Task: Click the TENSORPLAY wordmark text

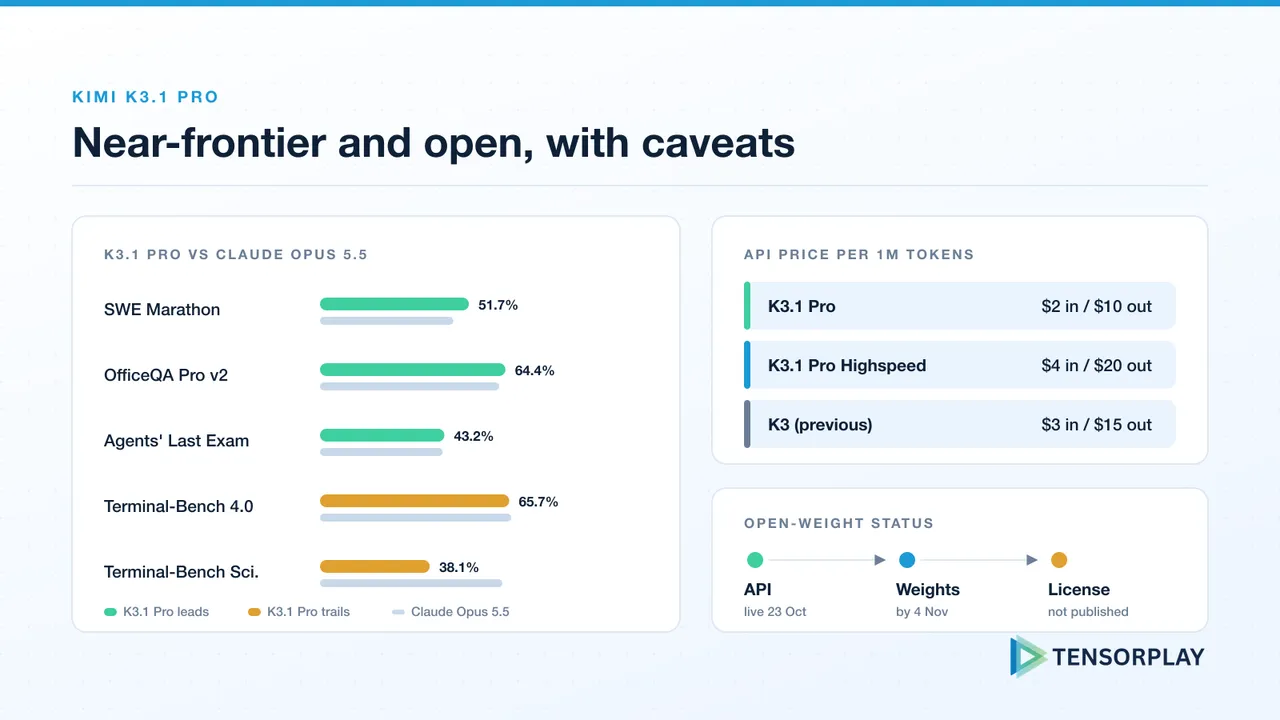Action: [x=1129, y=657]
